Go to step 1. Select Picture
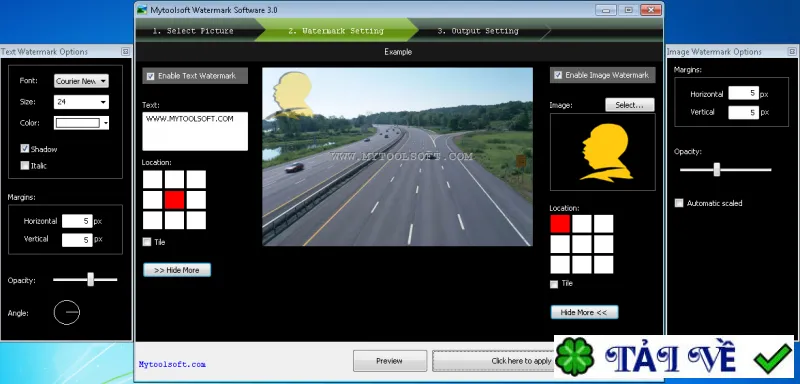 pyautogui.click(x=193, y=31)
